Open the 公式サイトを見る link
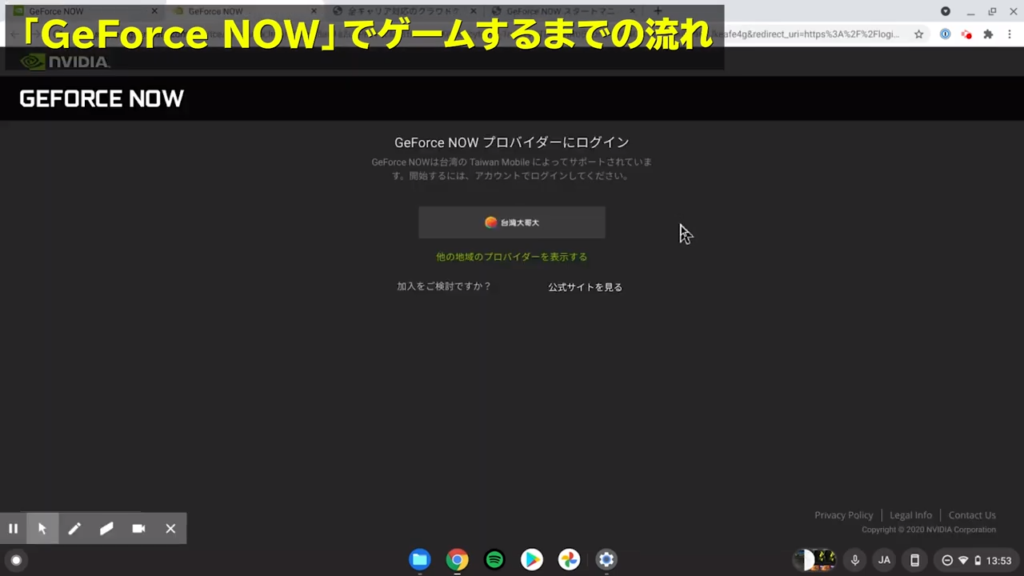The height and width of the screenshot is (576, 1024). pos(585,287)
